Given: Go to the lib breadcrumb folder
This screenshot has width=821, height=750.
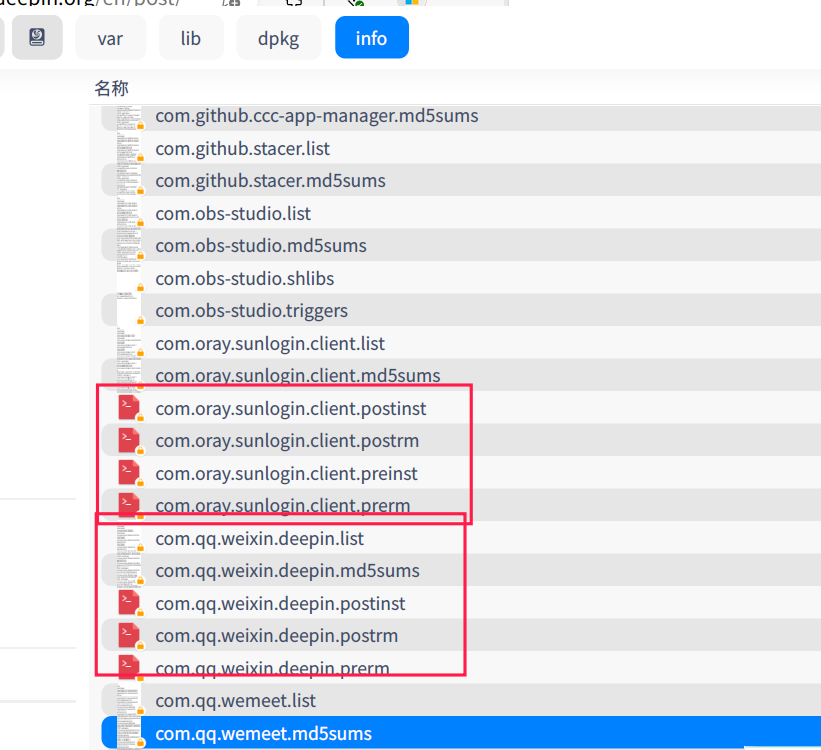Looking at the screenshot, I should click(191, 38).
